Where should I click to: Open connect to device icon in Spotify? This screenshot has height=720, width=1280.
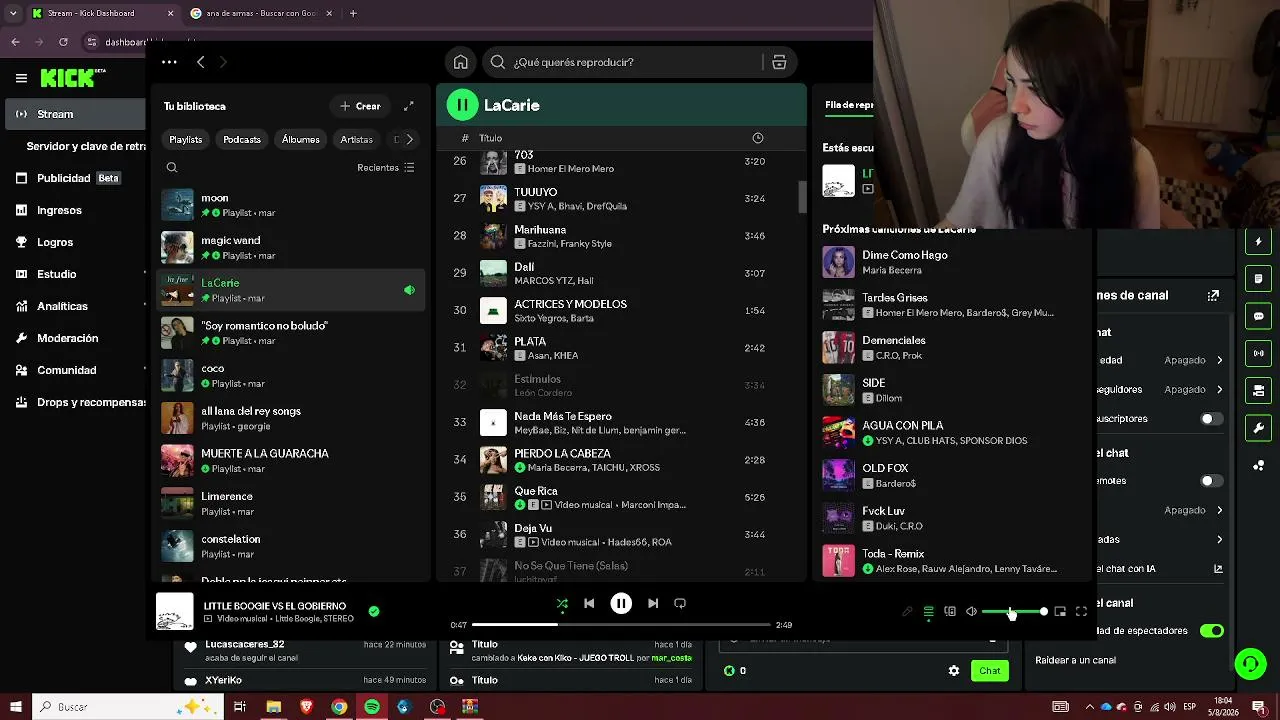950,612
